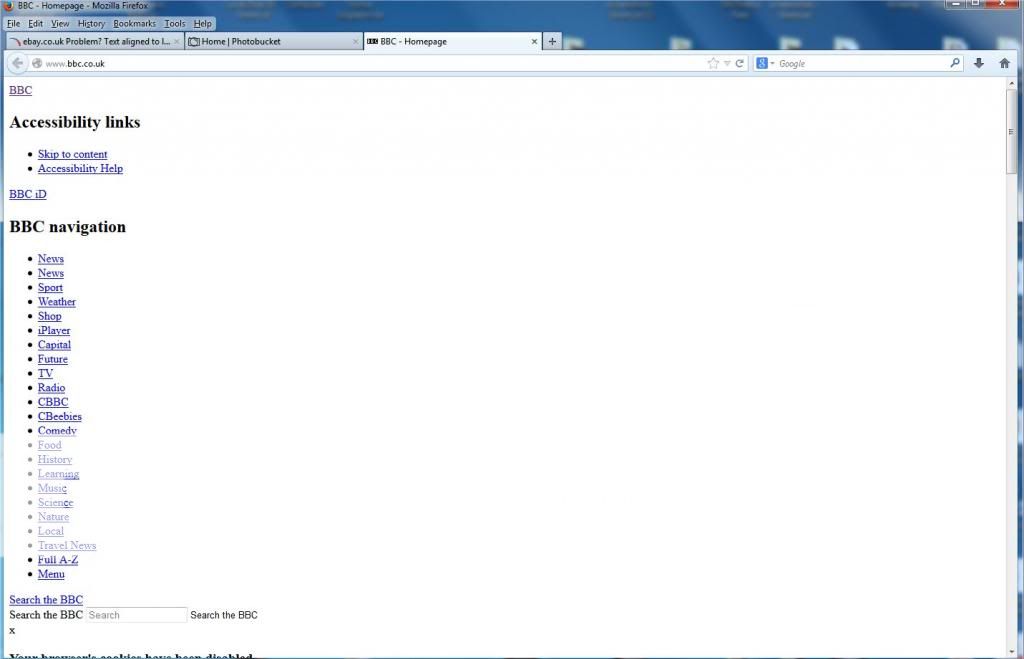Click the browser back arrow button

click(x=17, y=63)
